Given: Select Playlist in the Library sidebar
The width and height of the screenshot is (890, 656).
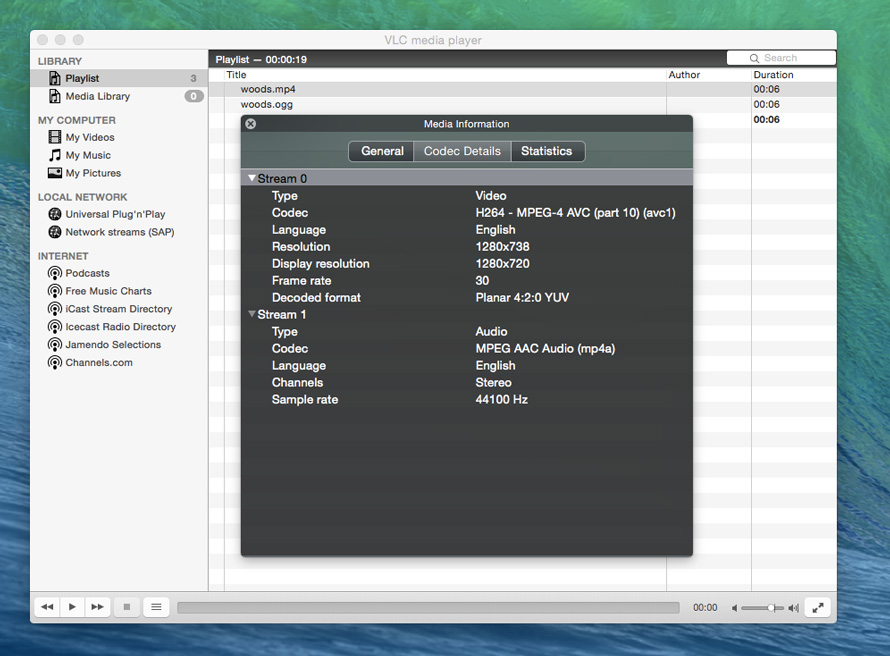Looking at the screenshot, I should [x=119, y=78].
